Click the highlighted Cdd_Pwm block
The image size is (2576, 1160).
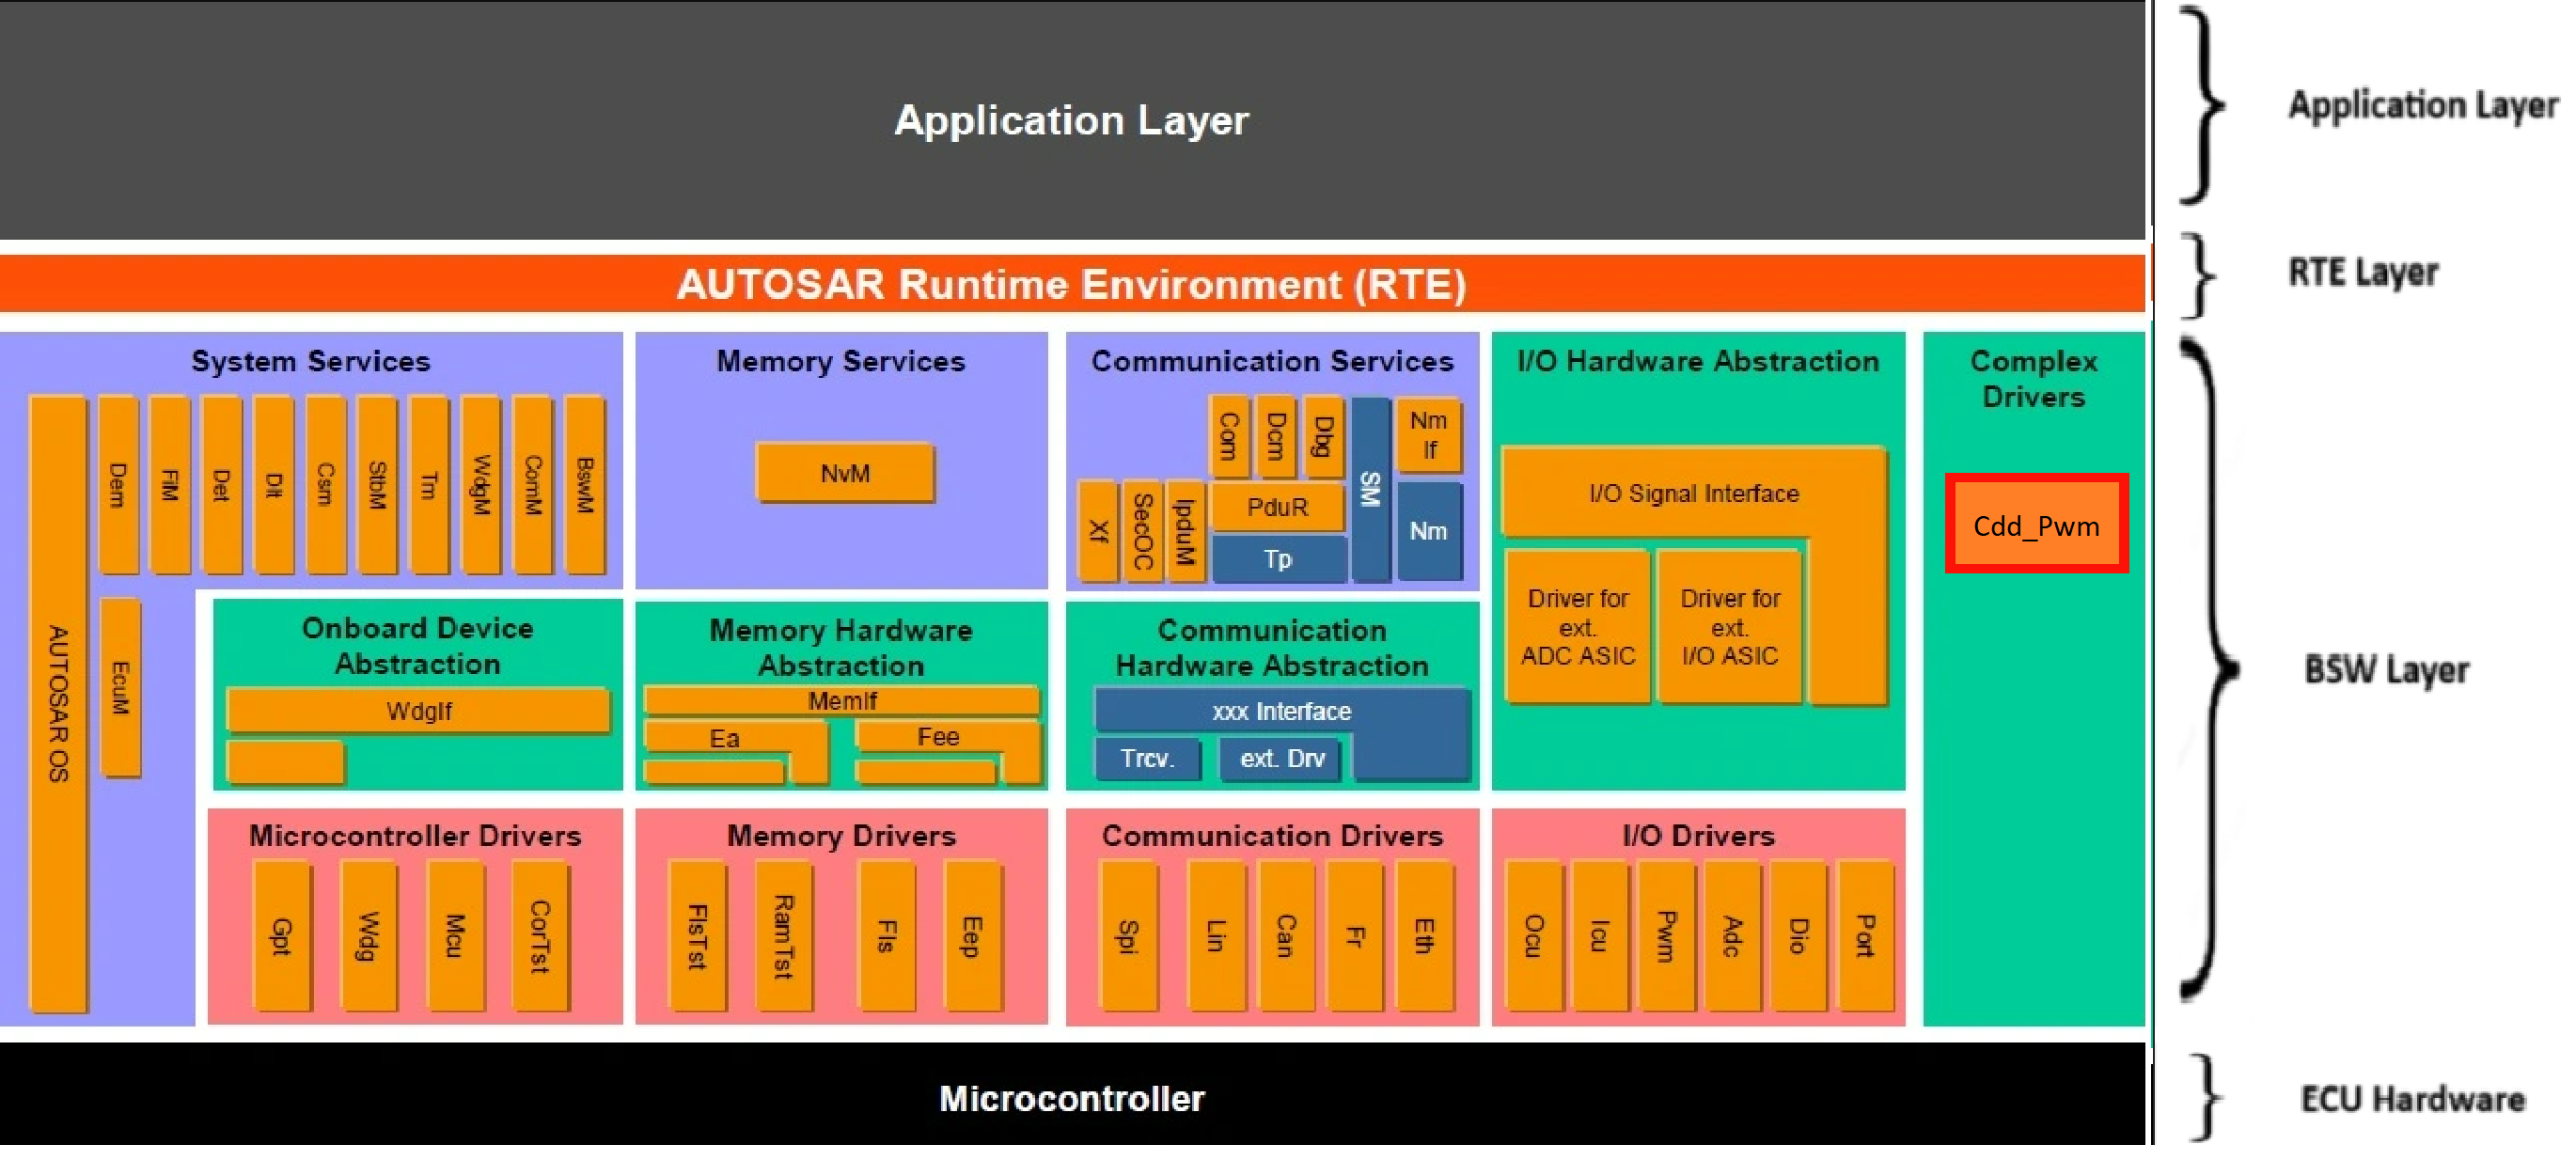(x=2035, y=525)
